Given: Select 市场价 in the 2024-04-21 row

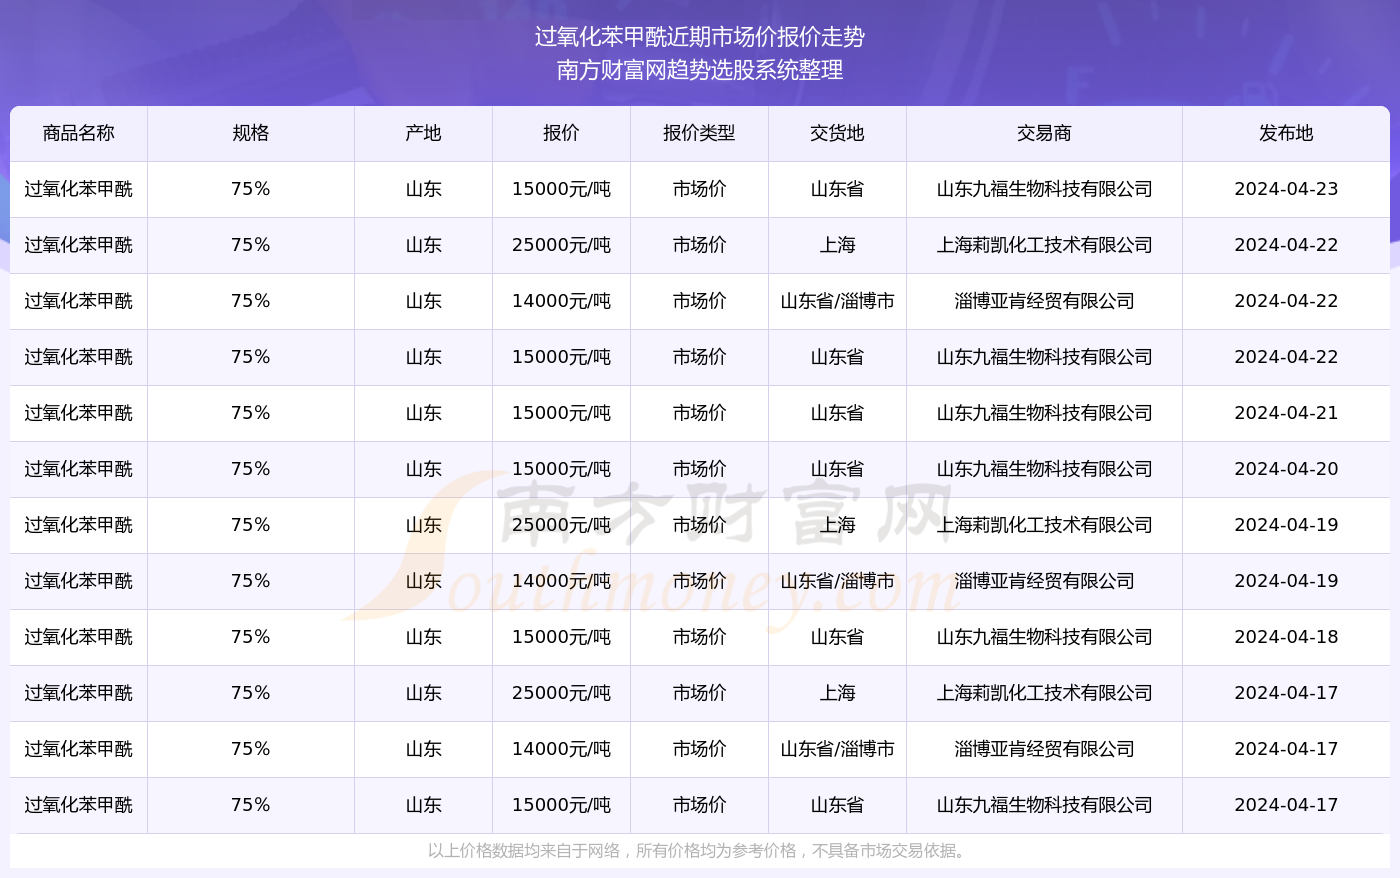Looking at the screenshot, I should point(699,413).
